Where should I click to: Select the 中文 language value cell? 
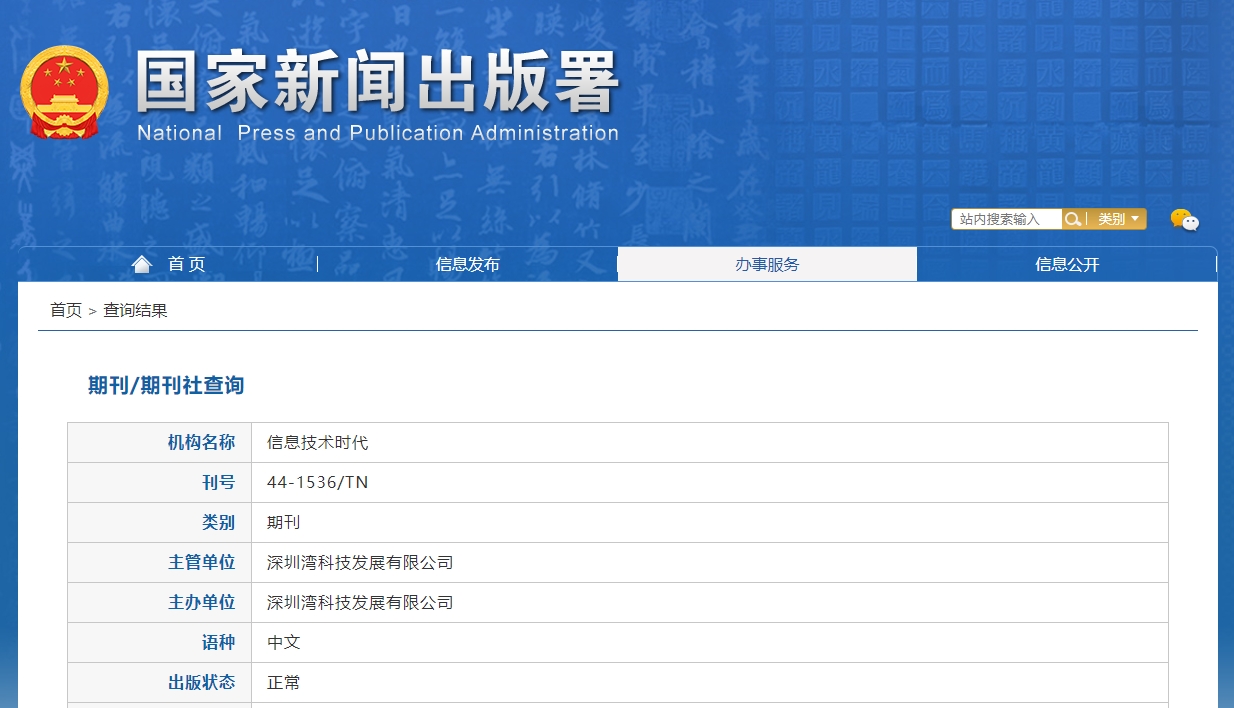coord(284,642)
